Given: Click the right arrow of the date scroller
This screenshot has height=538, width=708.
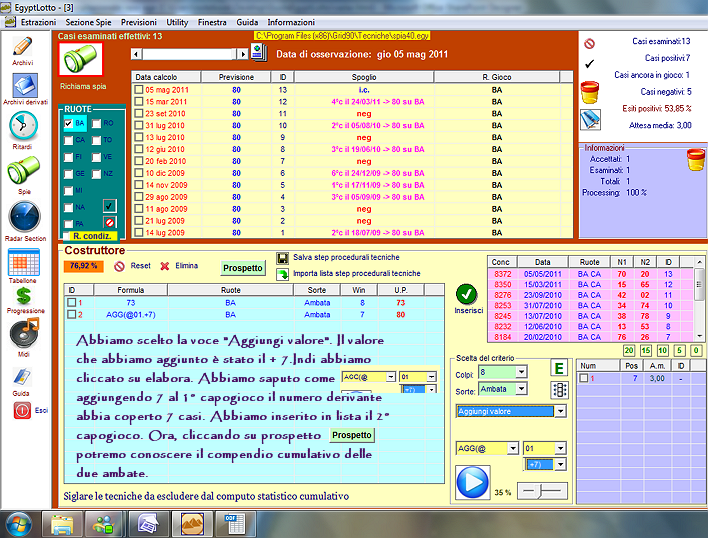Looking at the screenshot, I should tap(243, 54).
